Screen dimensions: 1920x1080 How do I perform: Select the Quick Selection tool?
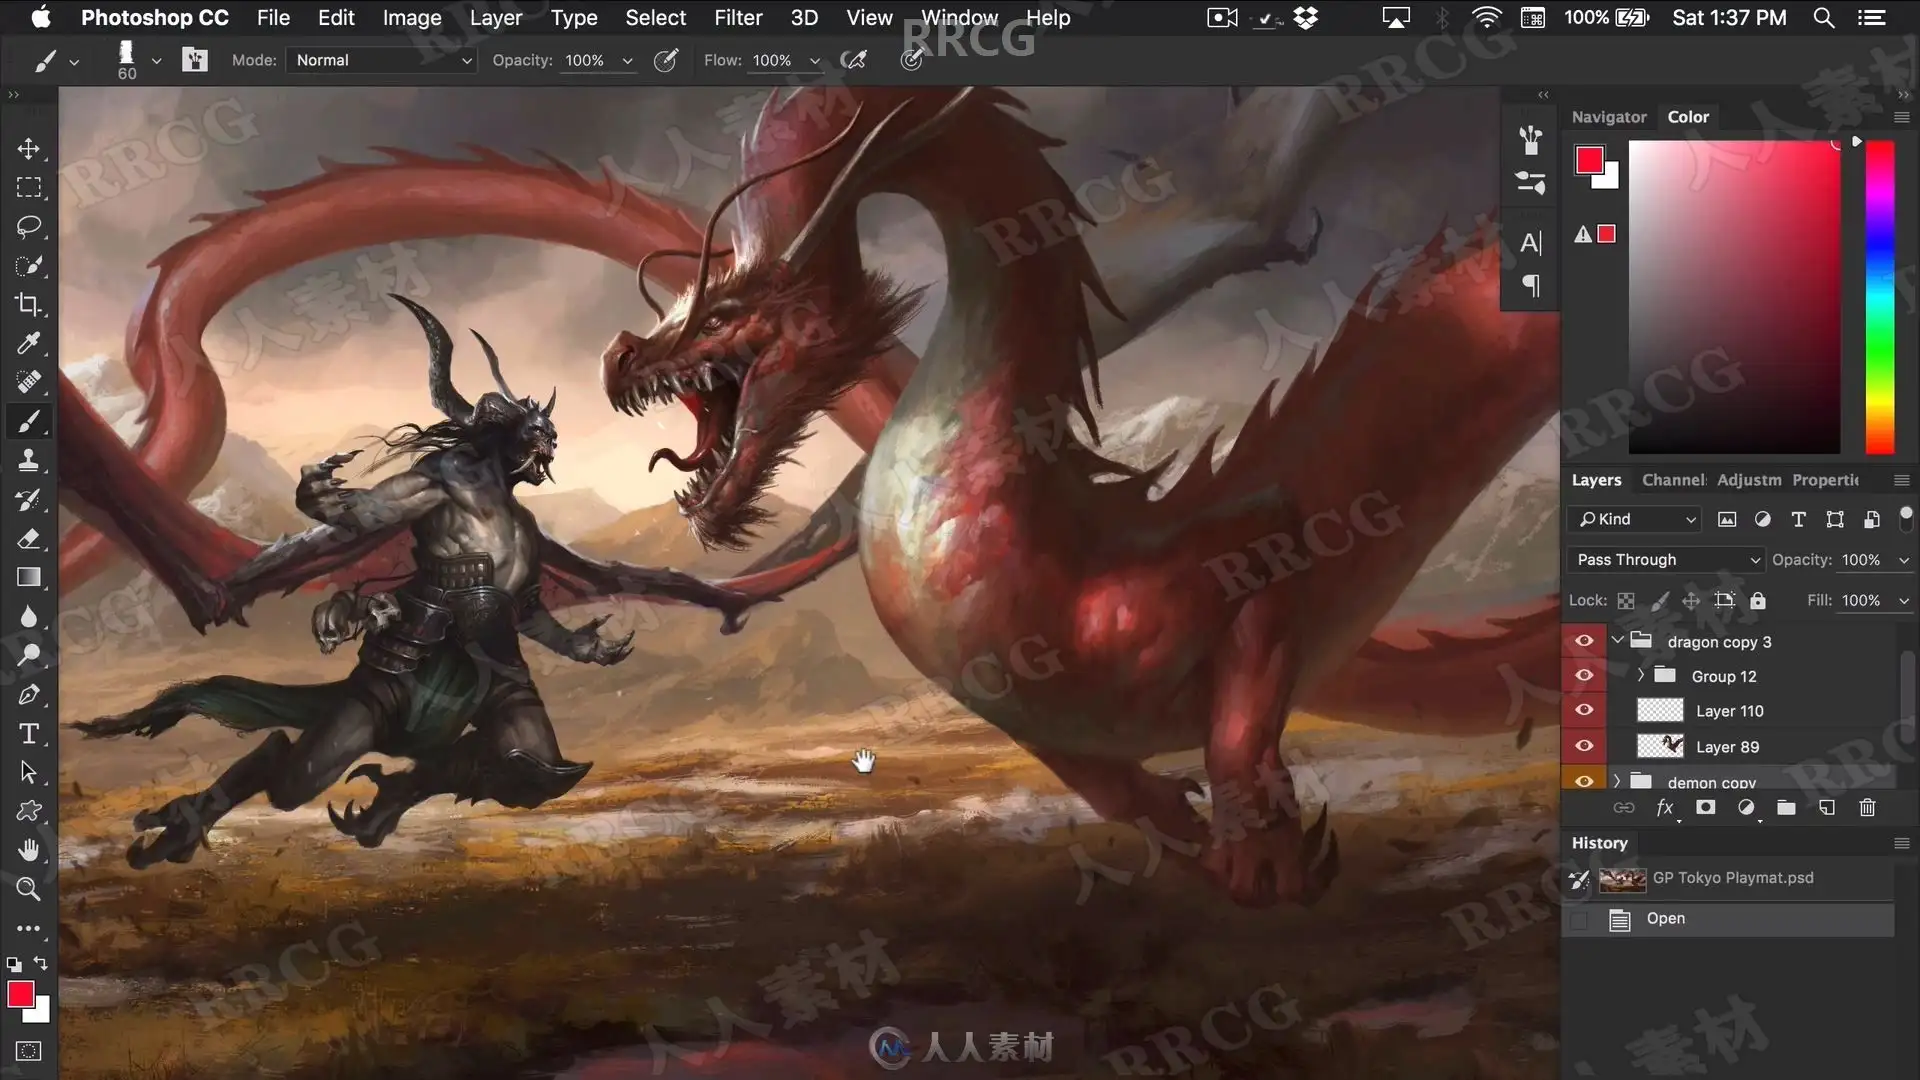[28, 266]
